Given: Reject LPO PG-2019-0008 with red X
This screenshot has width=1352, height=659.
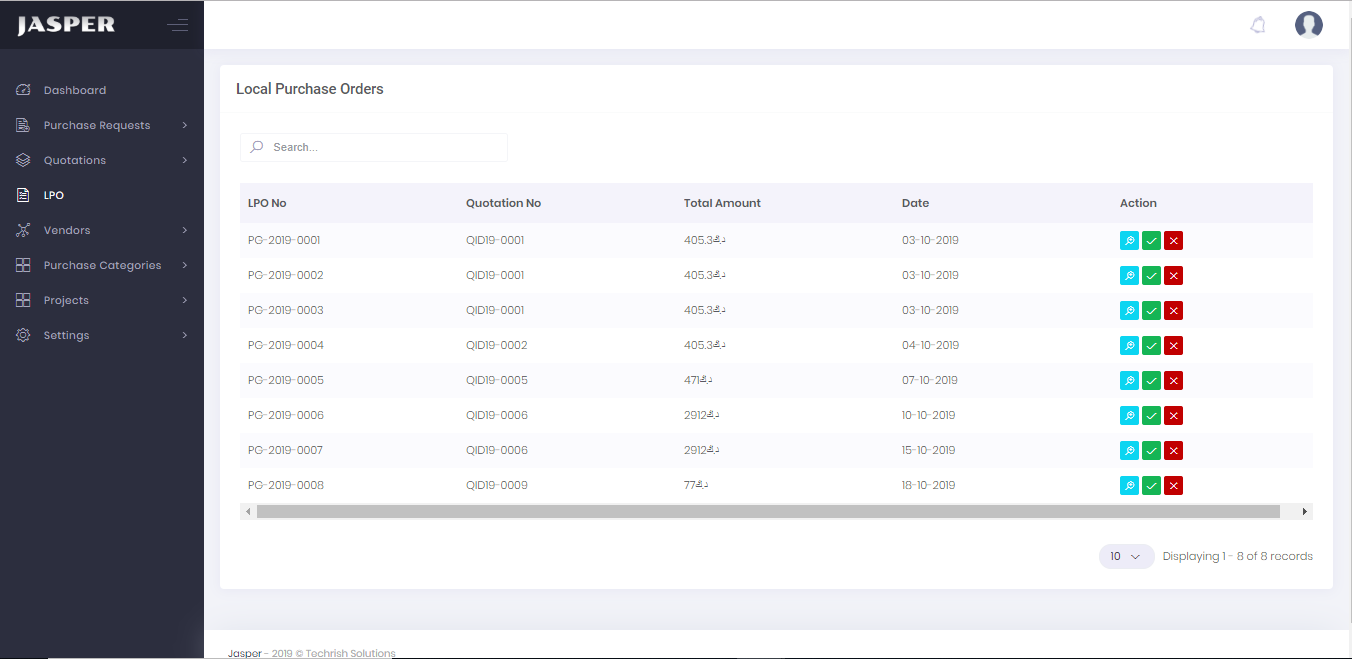Looking at the screenshot, I should (x=1174, y=485).
